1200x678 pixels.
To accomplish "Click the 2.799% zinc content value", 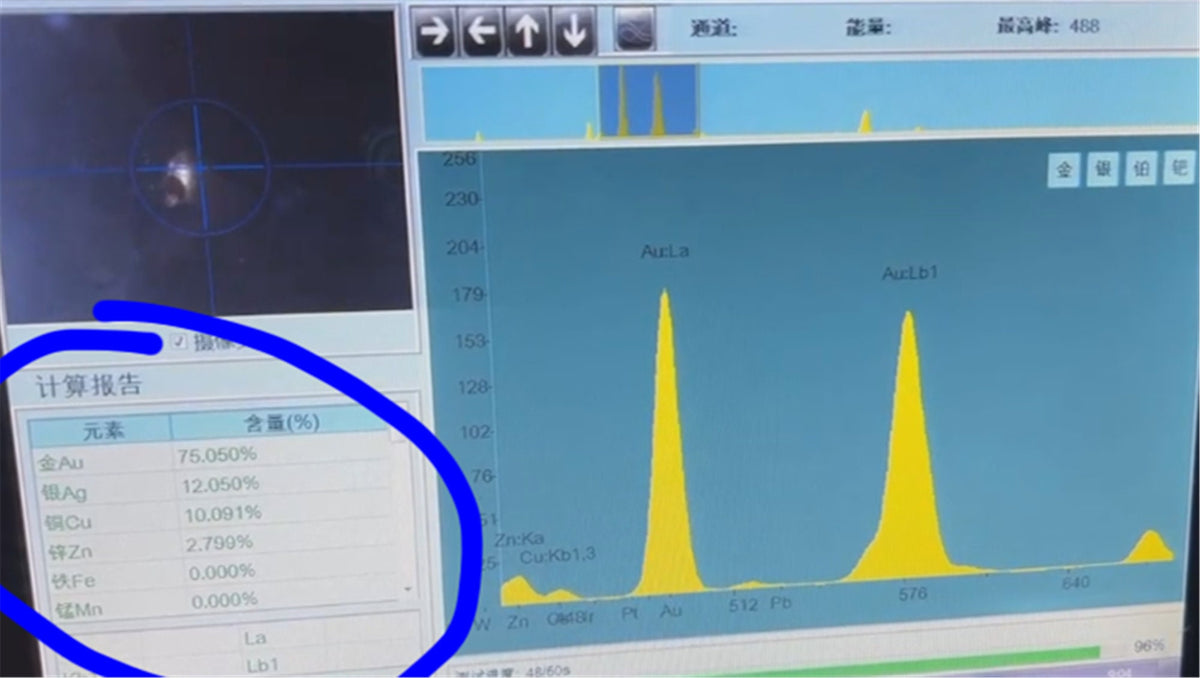I will 221,543.
